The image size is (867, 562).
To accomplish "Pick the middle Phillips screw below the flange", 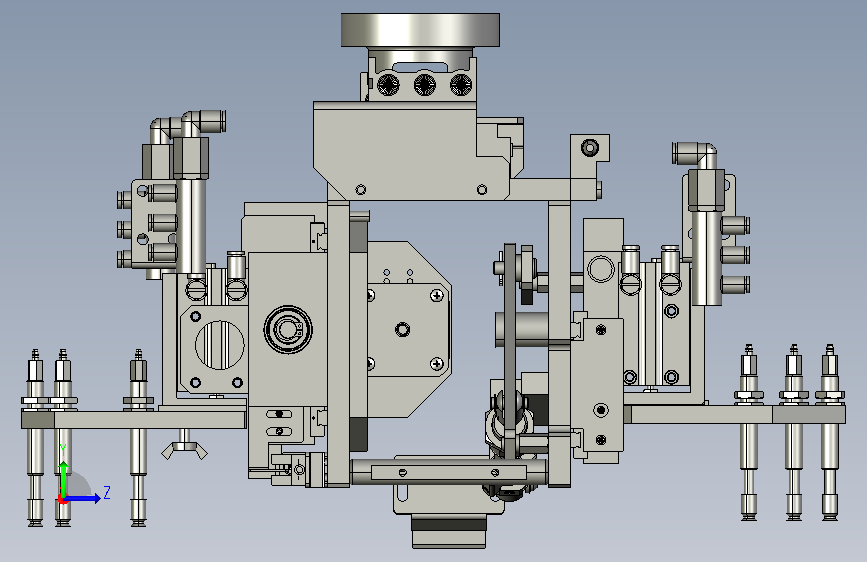I will click(x=424, y=85).
